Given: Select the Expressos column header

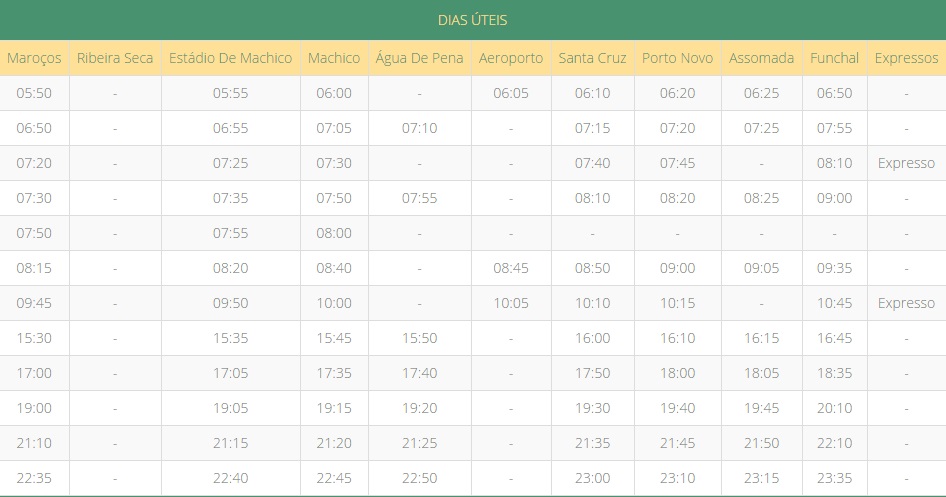Looking at the screenshot, I should [906, 58].
